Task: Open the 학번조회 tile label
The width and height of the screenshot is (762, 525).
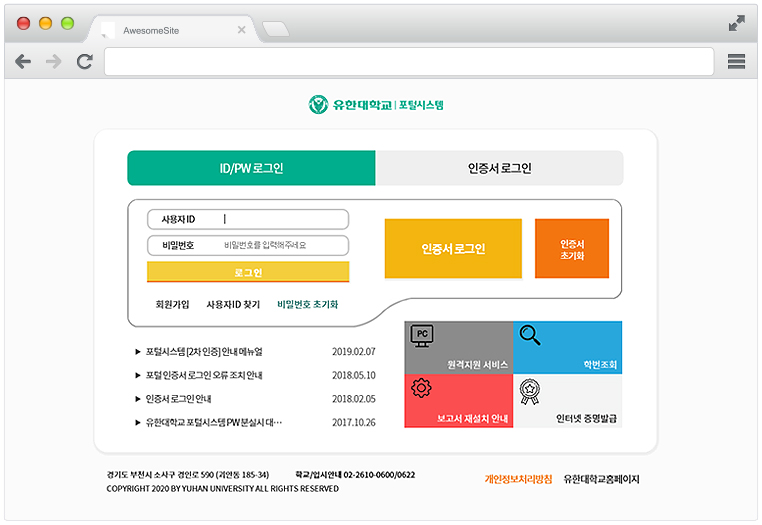Action: pos(600,365)
